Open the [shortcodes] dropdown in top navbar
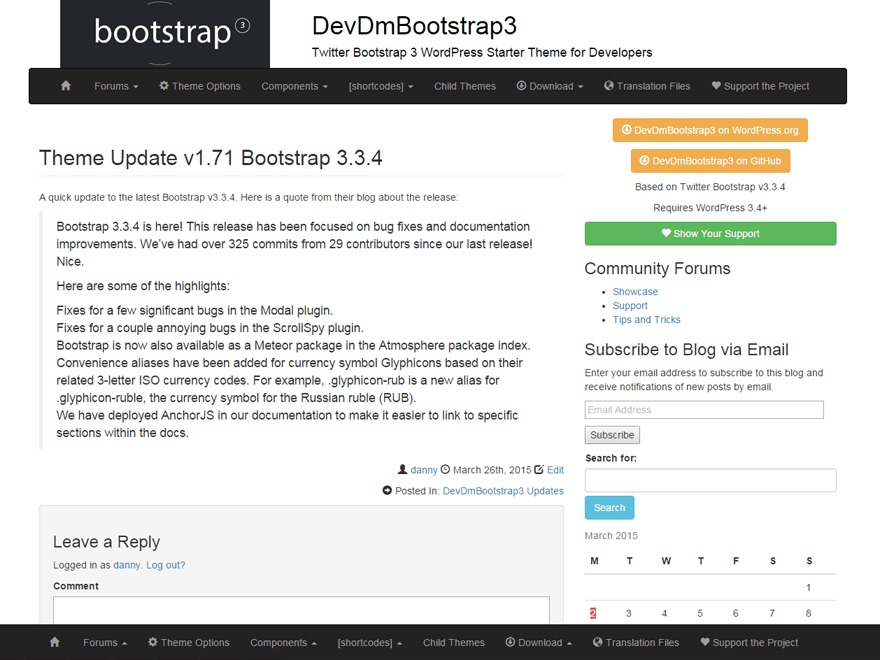 [x=381, y=86]
